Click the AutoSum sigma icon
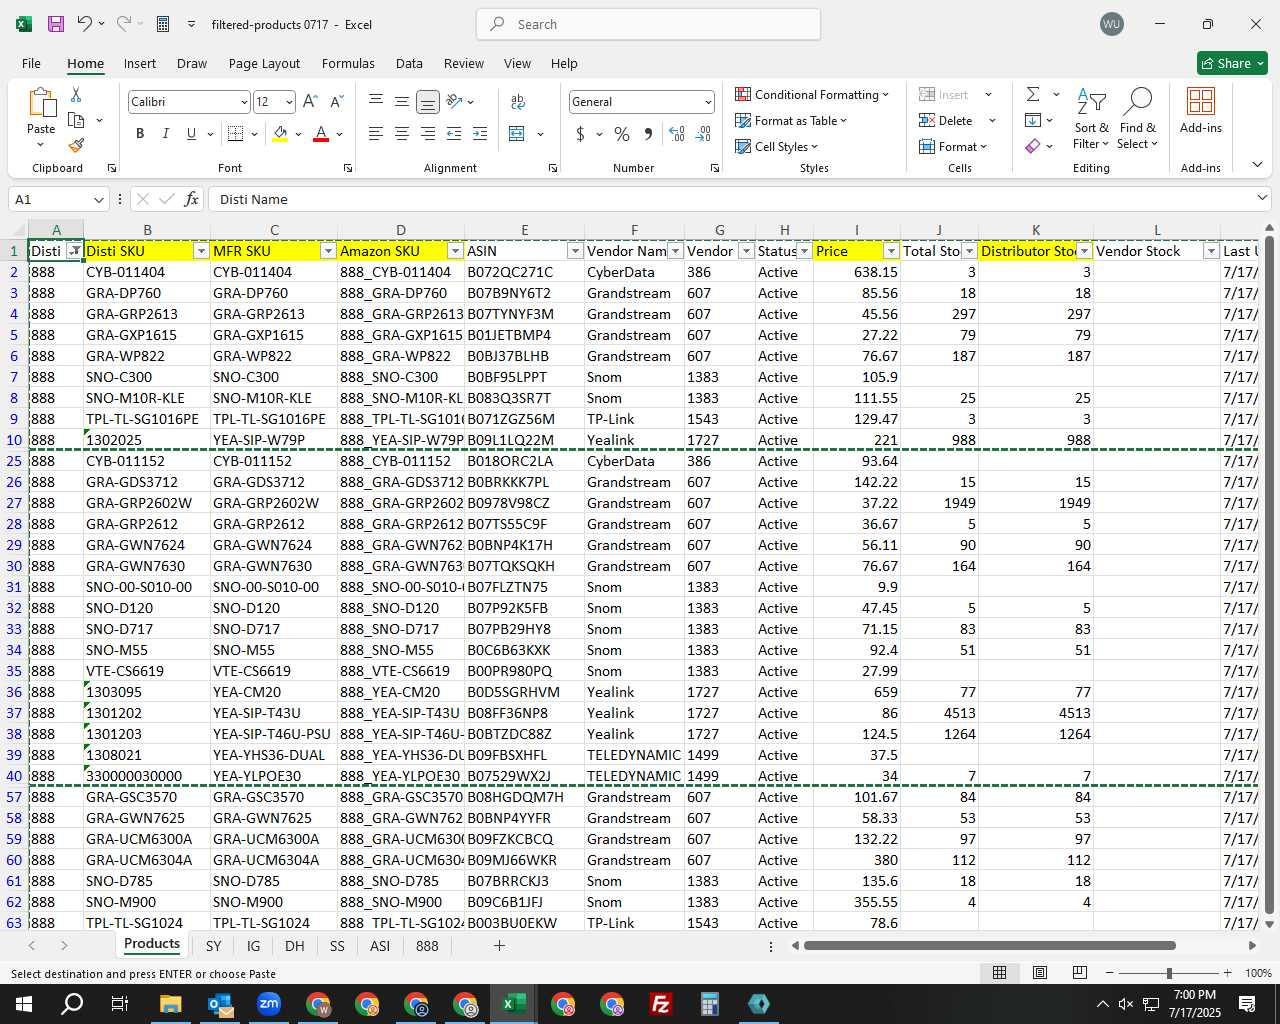The image size is (1280, 1024). pos(1033,94)
